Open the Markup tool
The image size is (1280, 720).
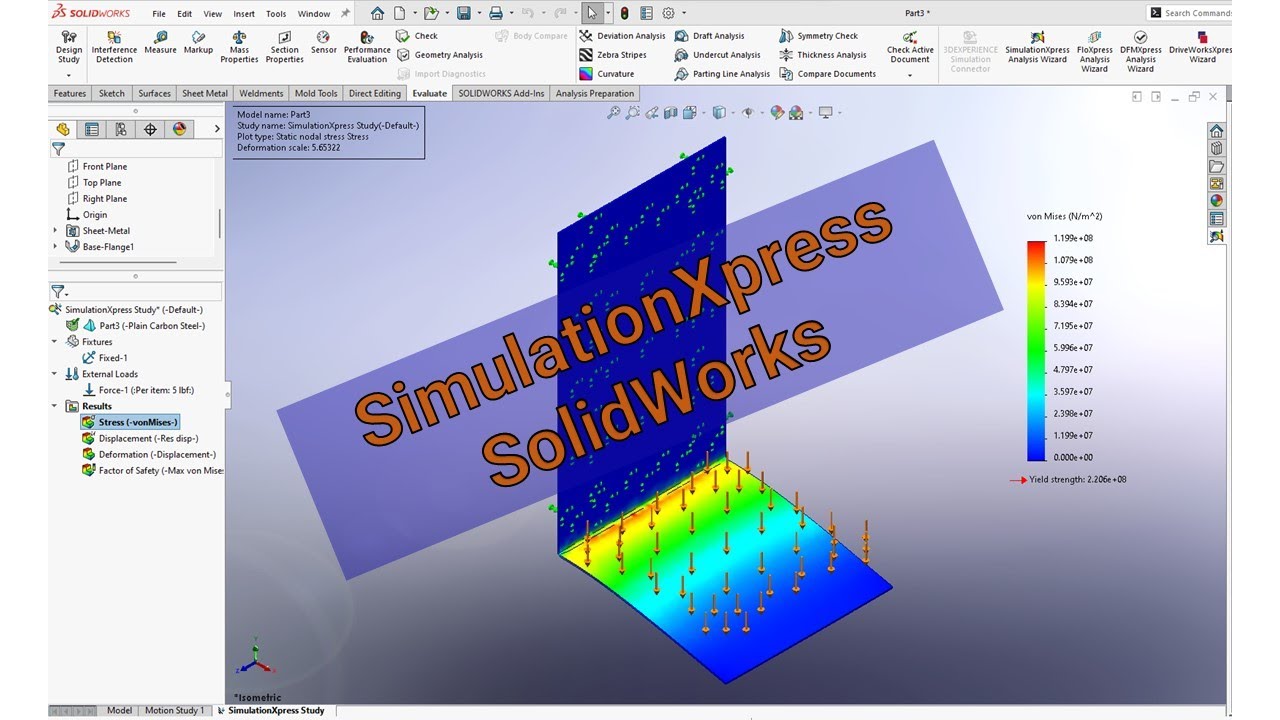pos(198,42)
